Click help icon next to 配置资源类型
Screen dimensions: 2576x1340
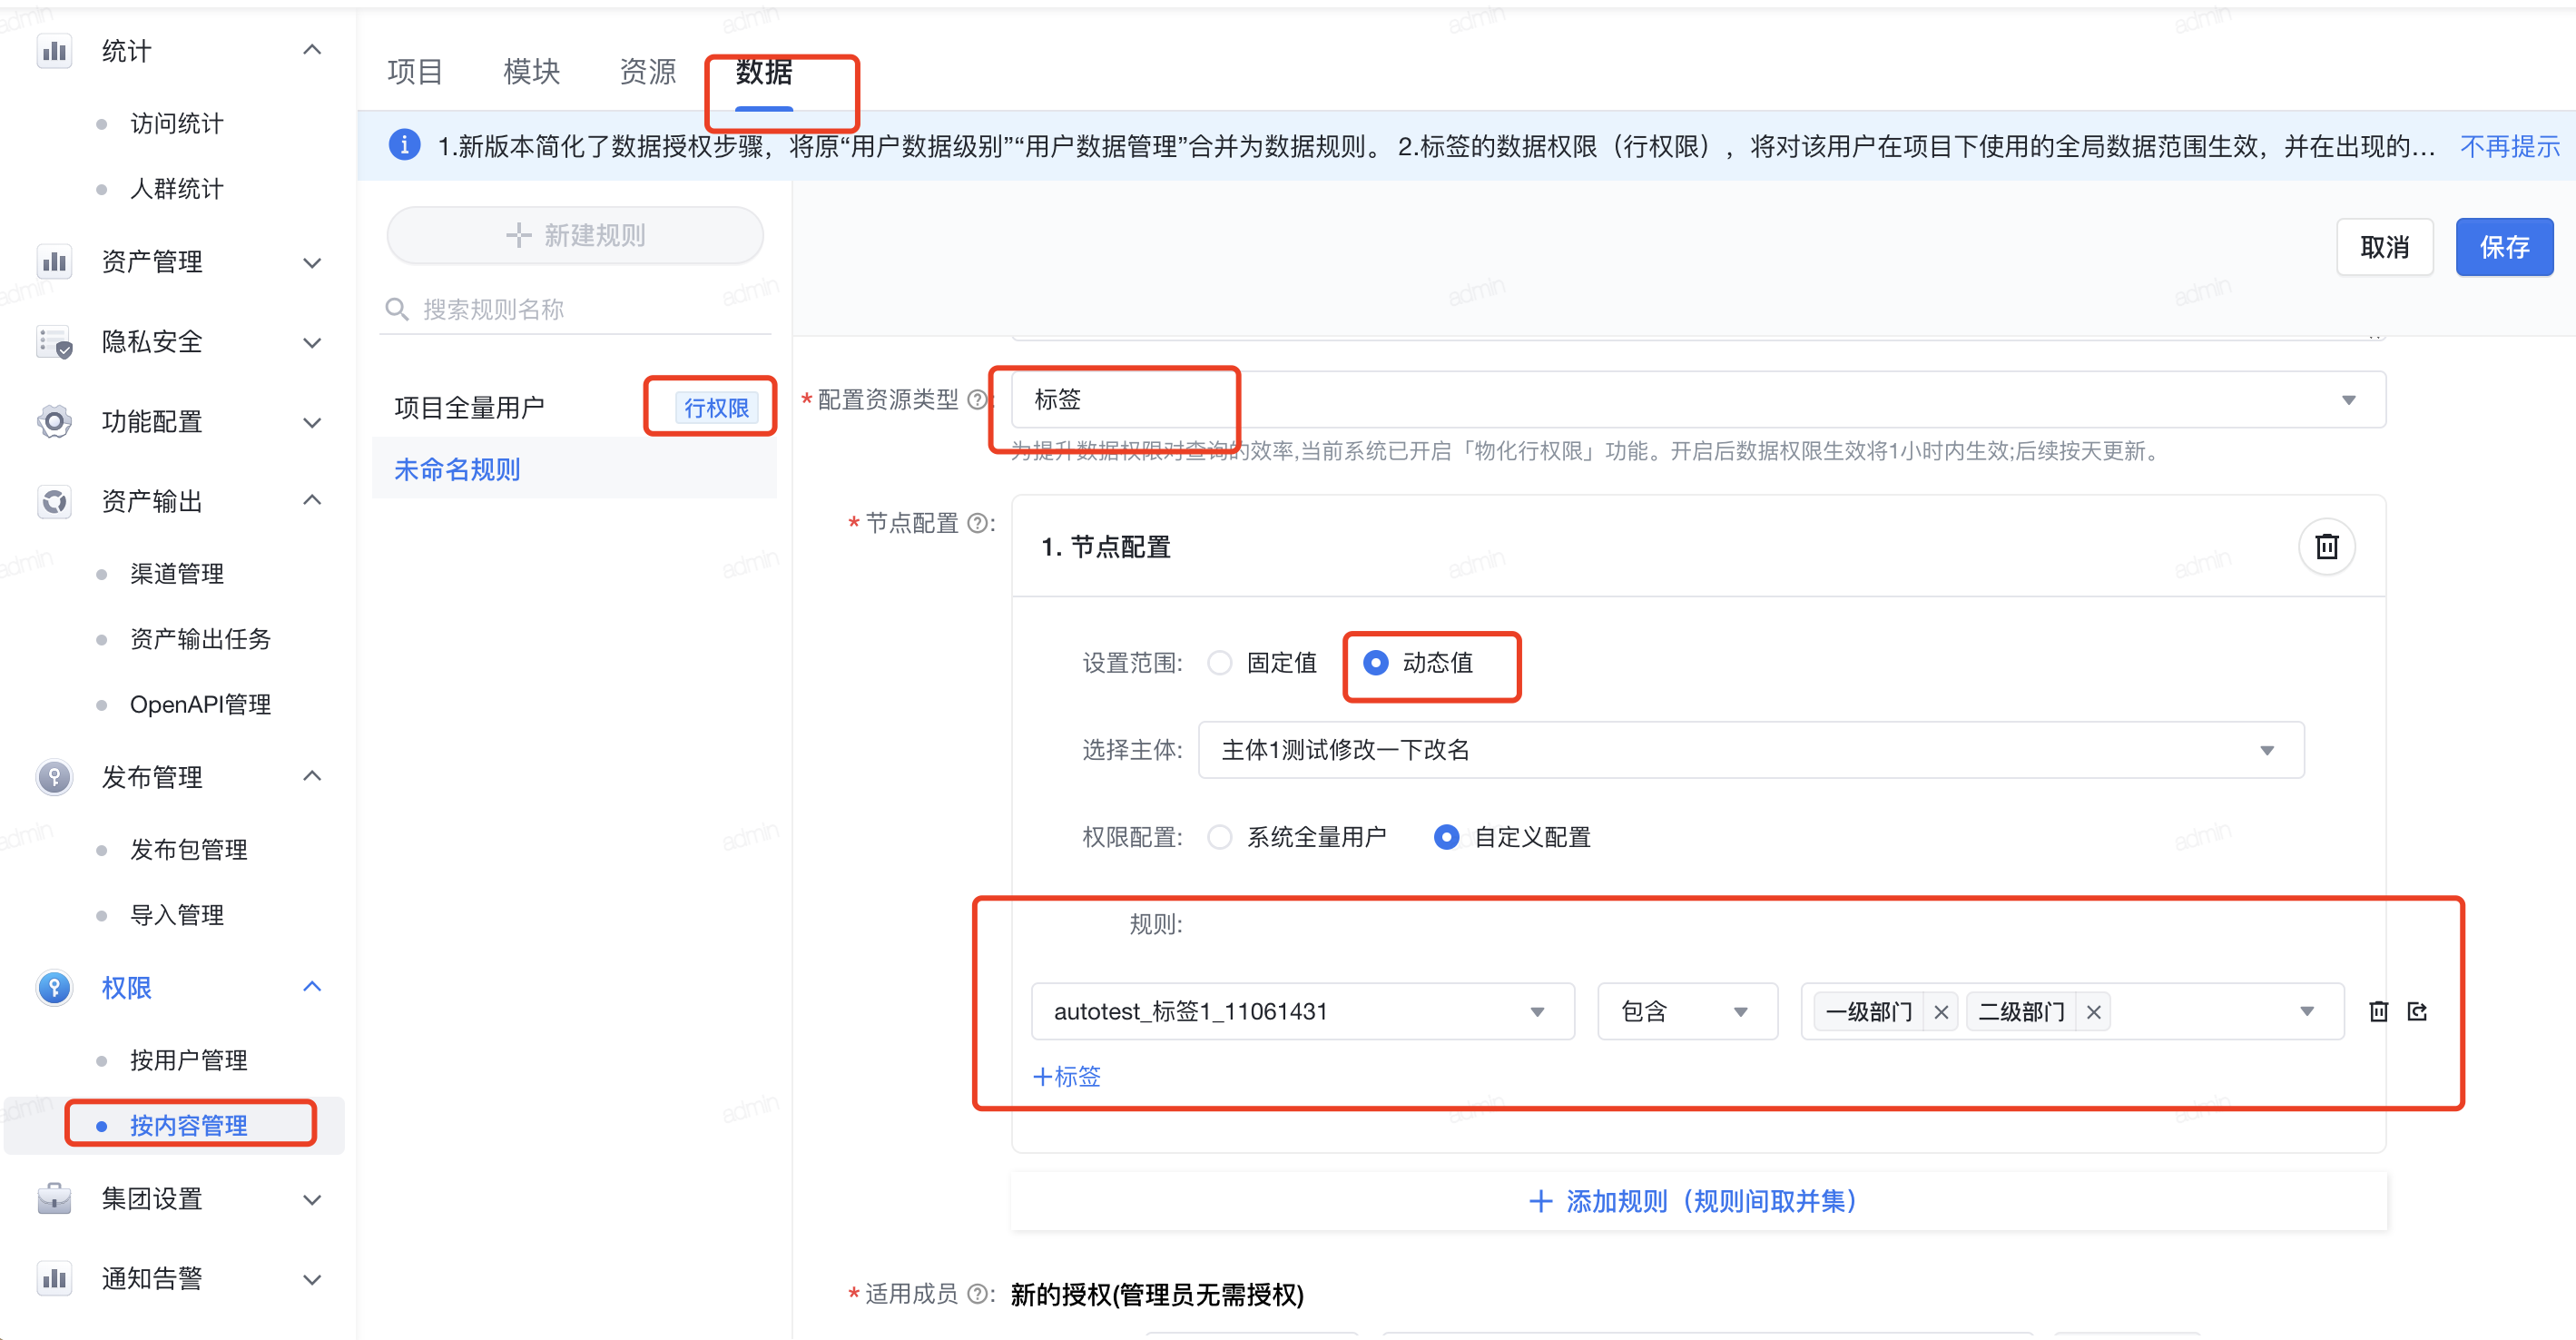point(977,400)
